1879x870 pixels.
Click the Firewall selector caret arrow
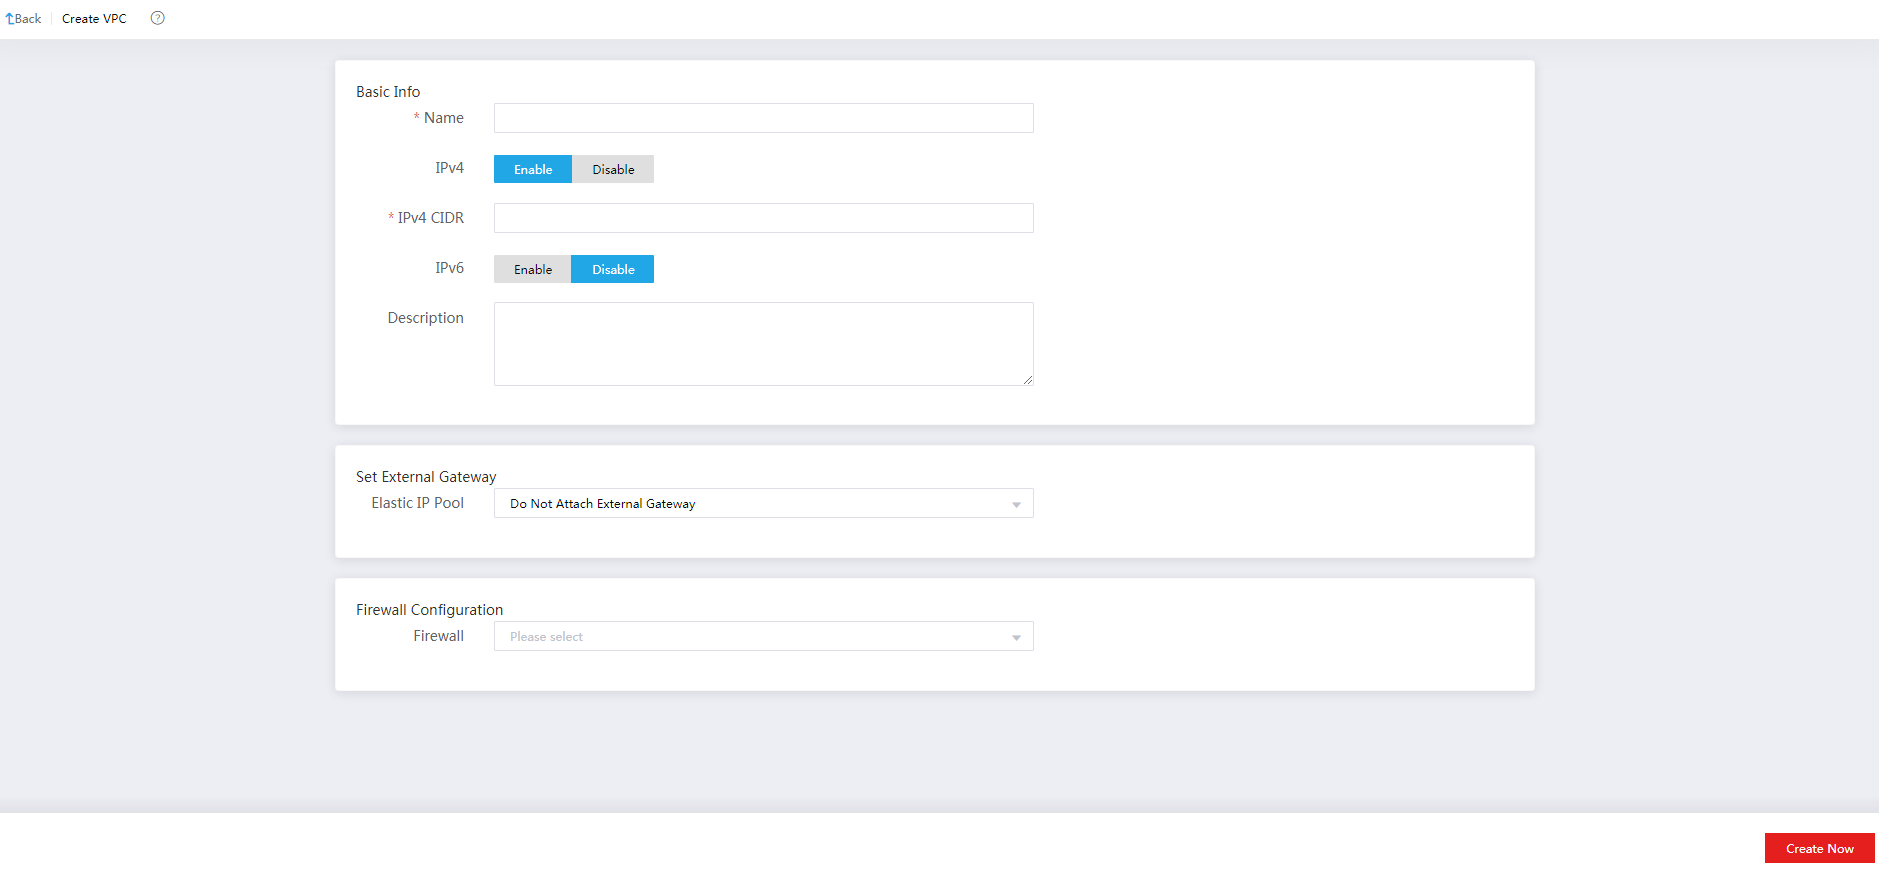point(1016,637)
